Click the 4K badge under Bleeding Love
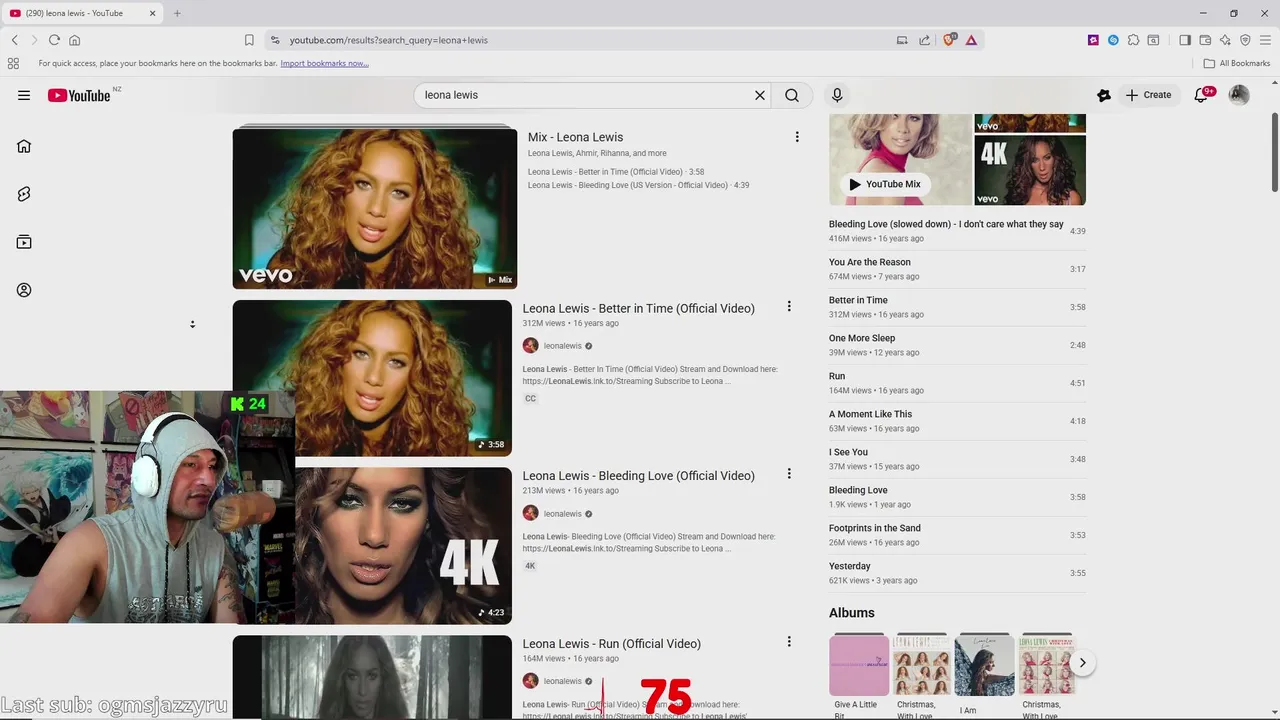The image size is (1280, 720). tap(530, 566)
